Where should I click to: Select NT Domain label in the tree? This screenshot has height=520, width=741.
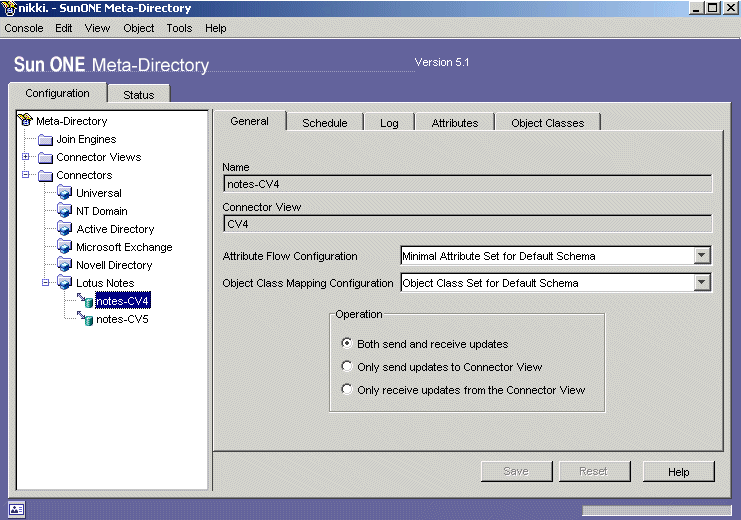(102, 211)
